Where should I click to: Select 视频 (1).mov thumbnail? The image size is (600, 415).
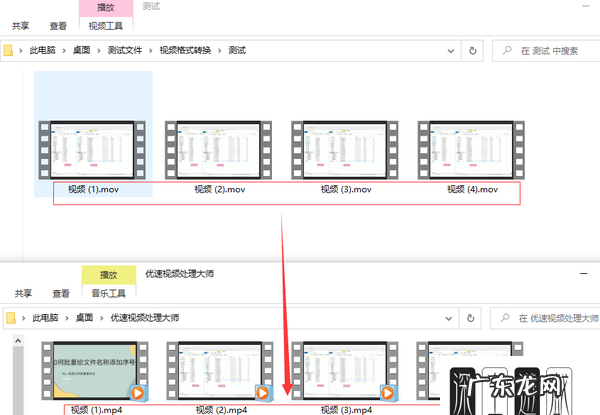pyautogui.click(x=92, y=150)
